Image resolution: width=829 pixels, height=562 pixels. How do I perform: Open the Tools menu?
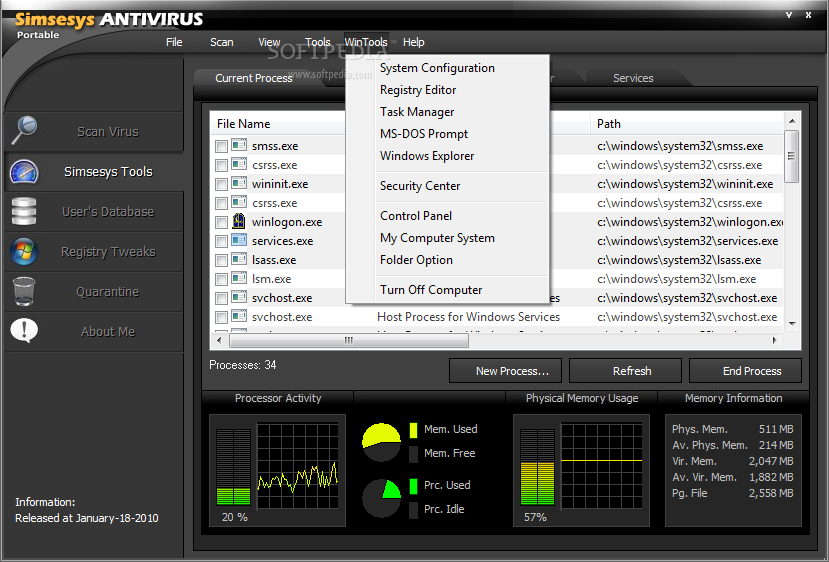point(318,42)
